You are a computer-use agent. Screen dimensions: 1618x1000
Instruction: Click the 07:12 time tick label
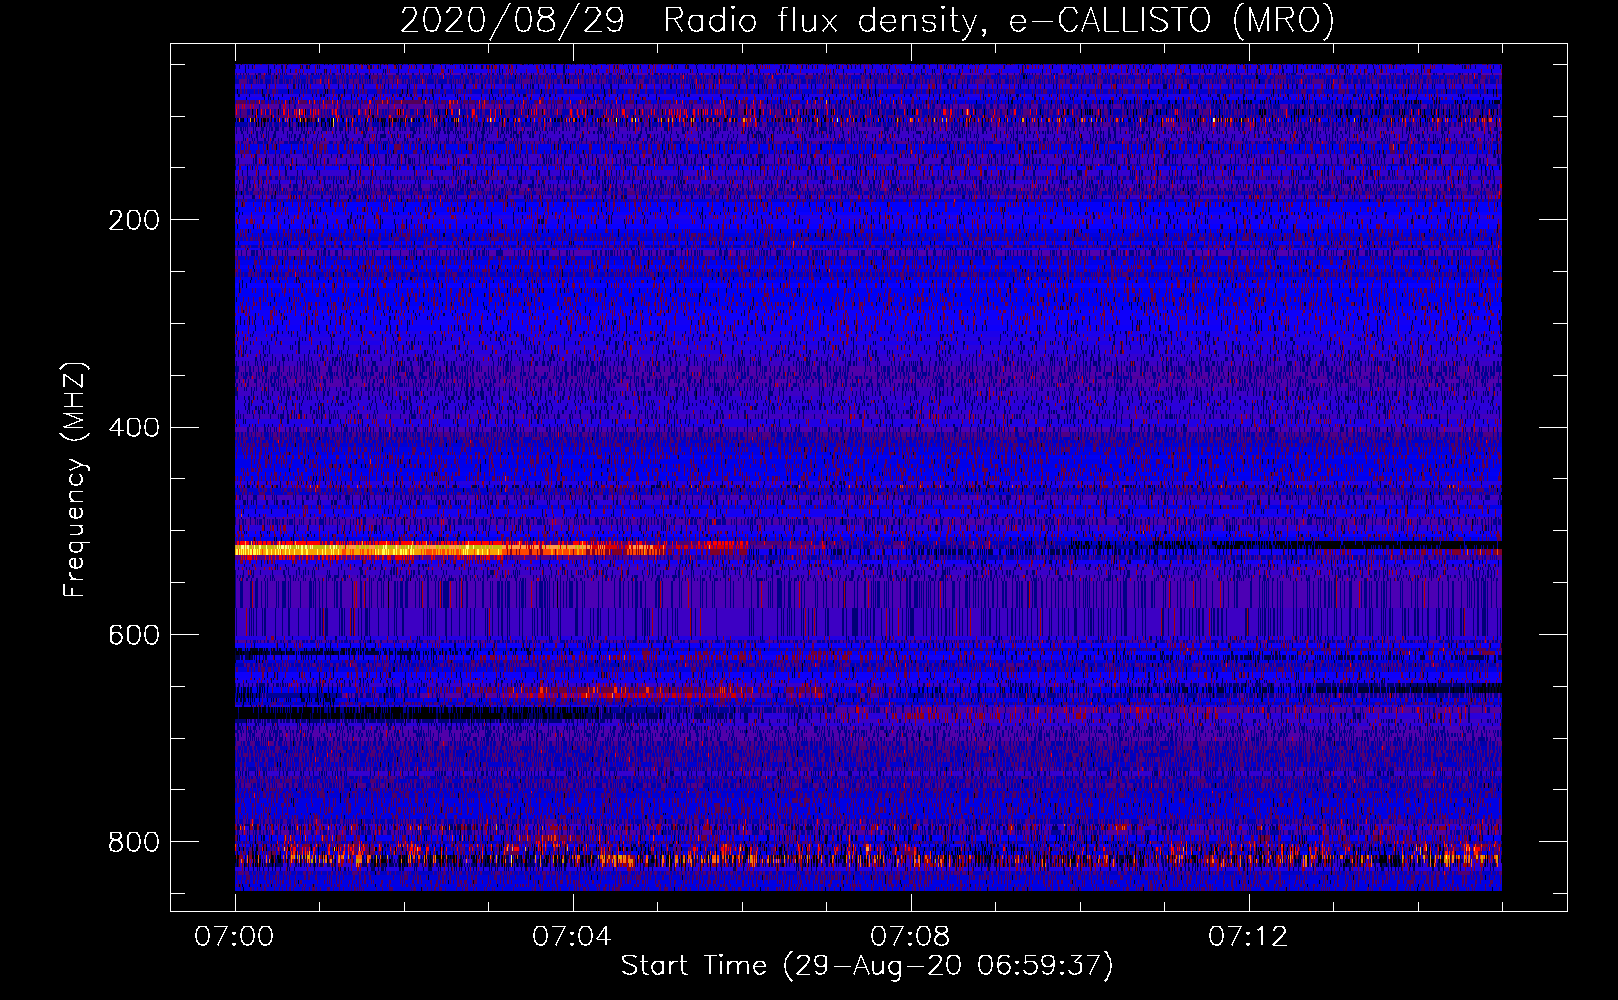(x=1248, y=937)
